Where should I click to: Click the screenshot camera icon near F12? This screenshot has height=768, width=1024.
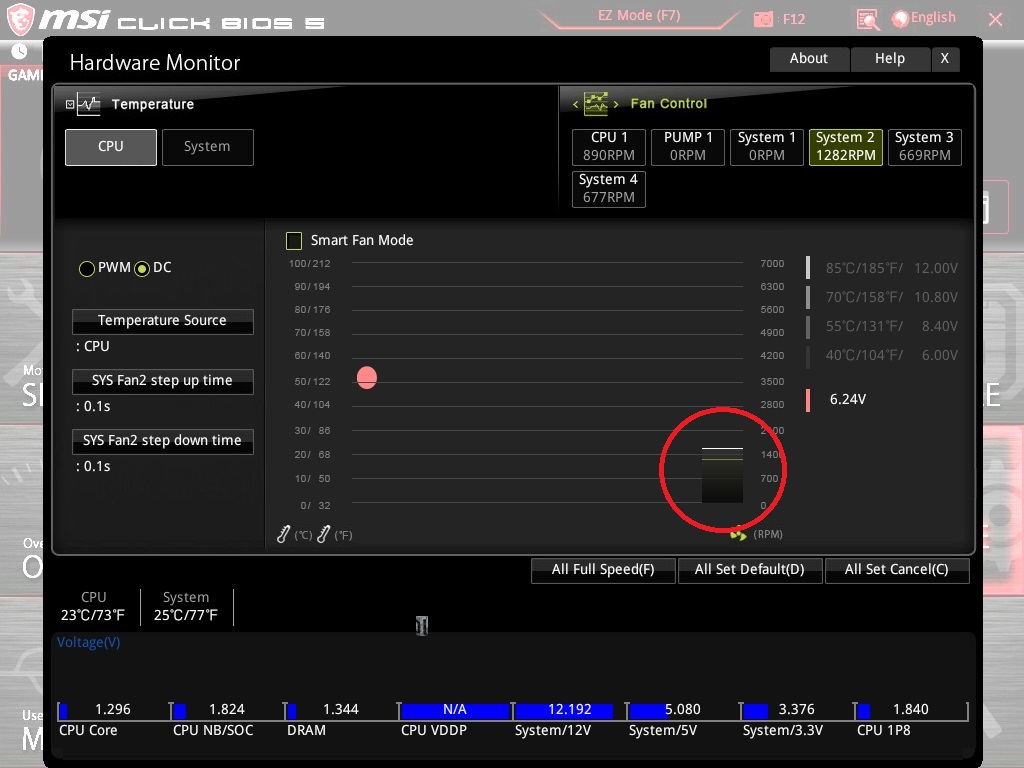tap(763, 19)
